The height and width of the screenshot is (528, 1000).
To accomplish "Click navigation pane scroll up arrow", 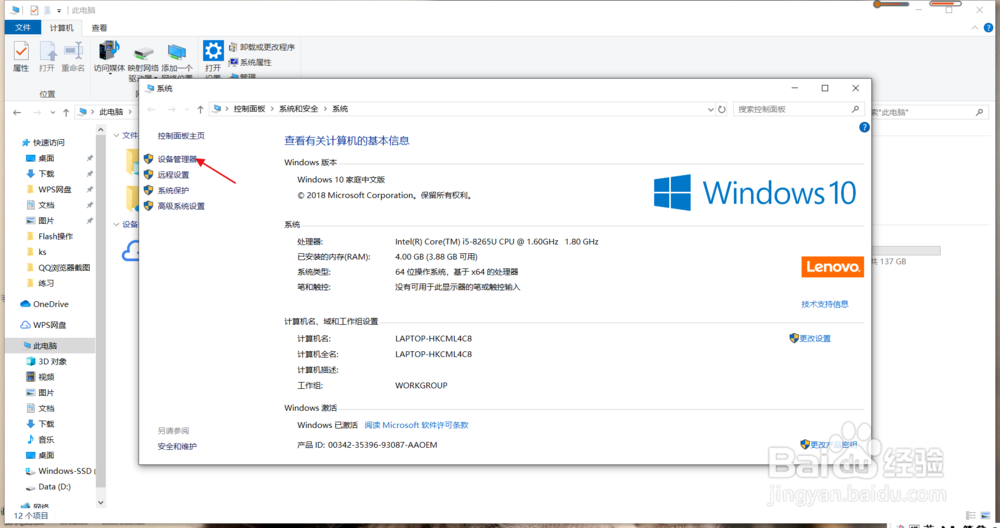I will [x=101, y=130].
